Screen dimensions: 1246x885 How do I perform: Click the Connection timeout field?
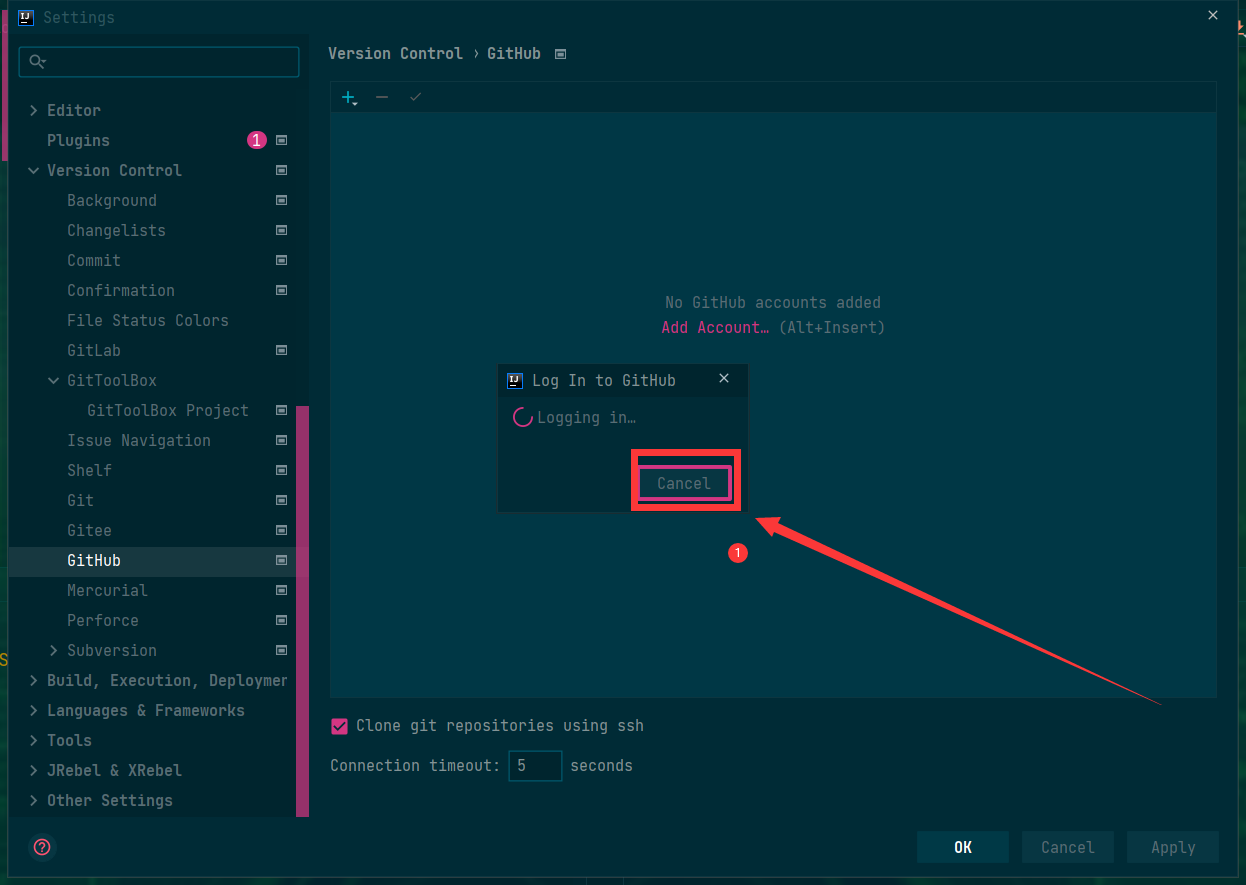535,766
